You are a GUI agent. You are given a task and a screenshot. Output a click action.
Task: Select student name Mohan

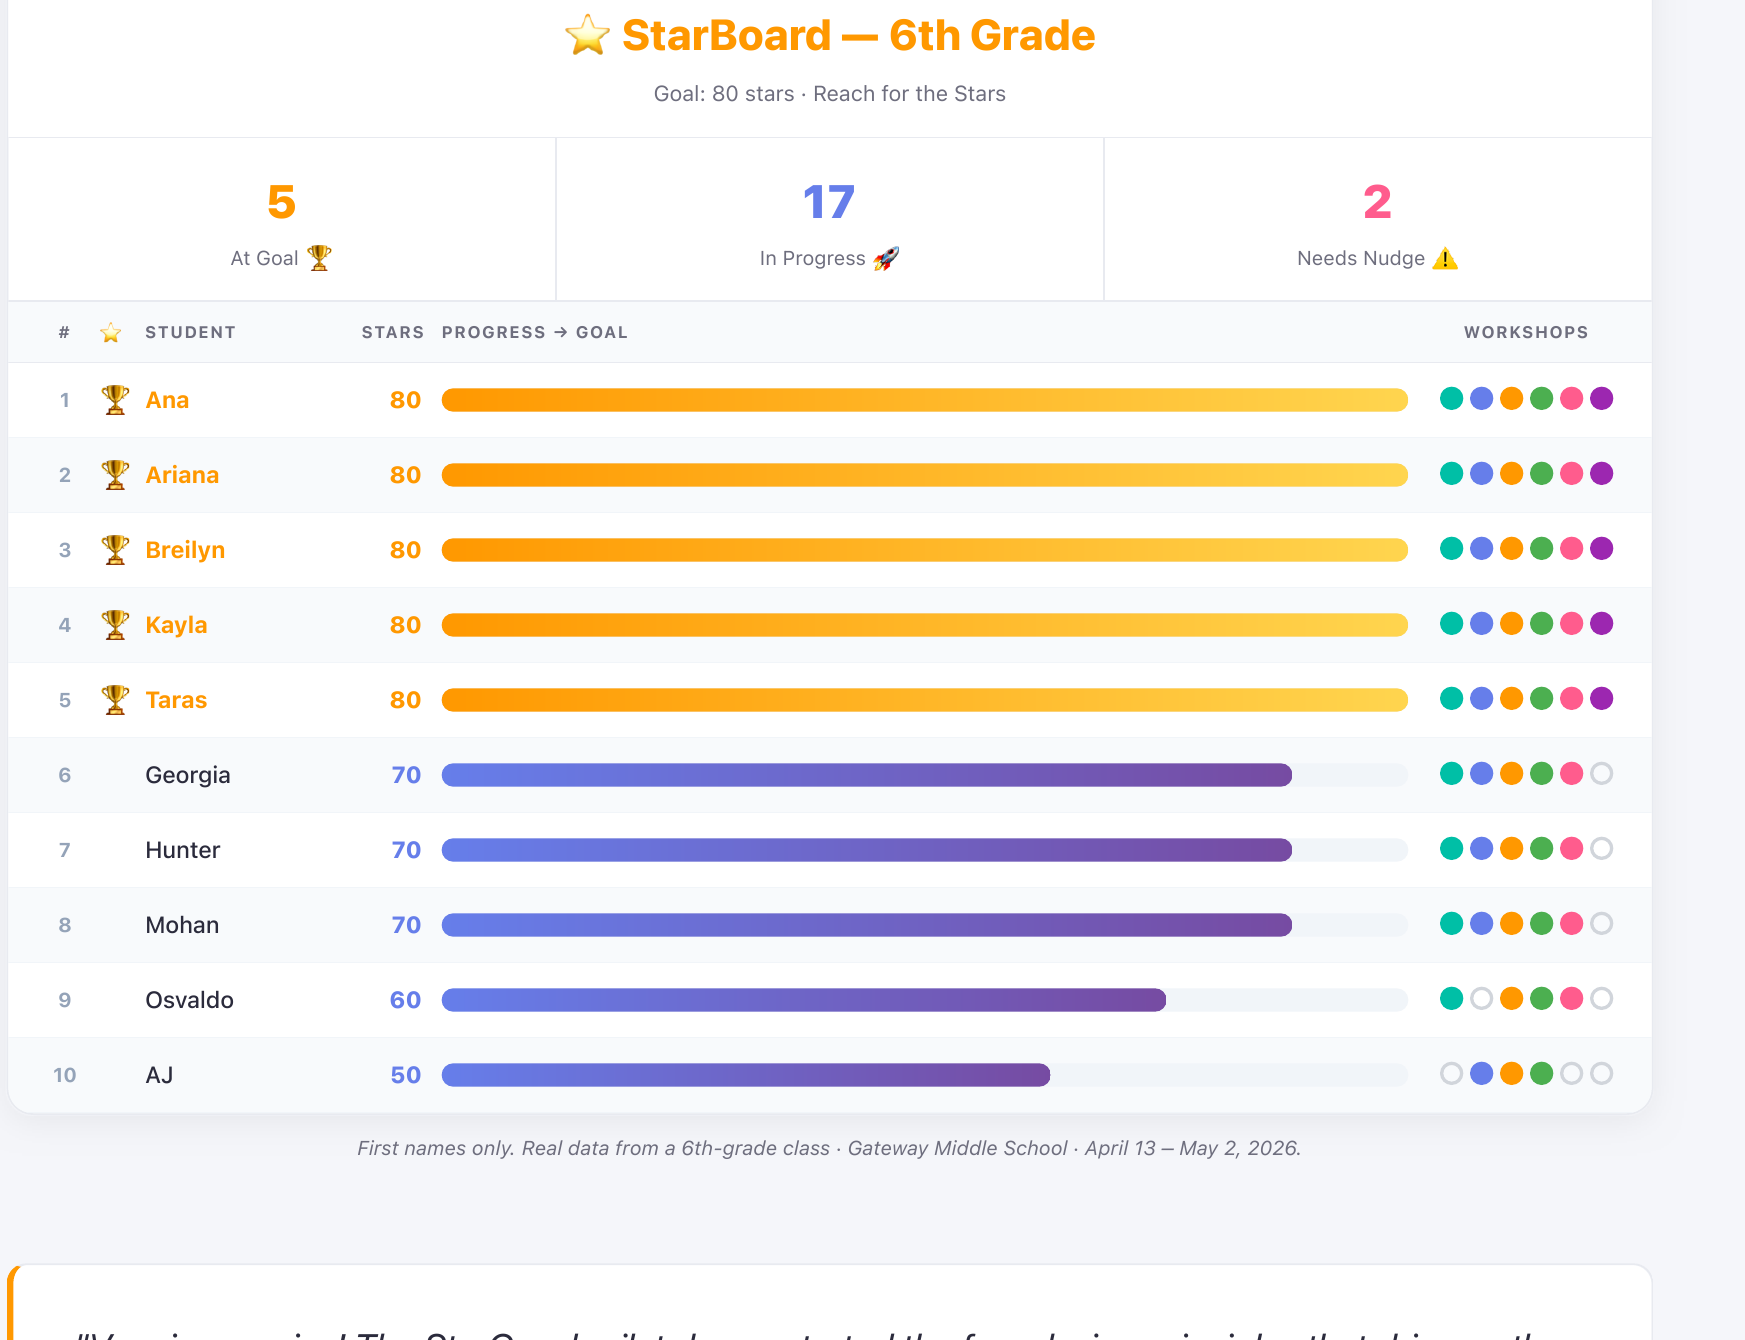(x=182, y=925)
